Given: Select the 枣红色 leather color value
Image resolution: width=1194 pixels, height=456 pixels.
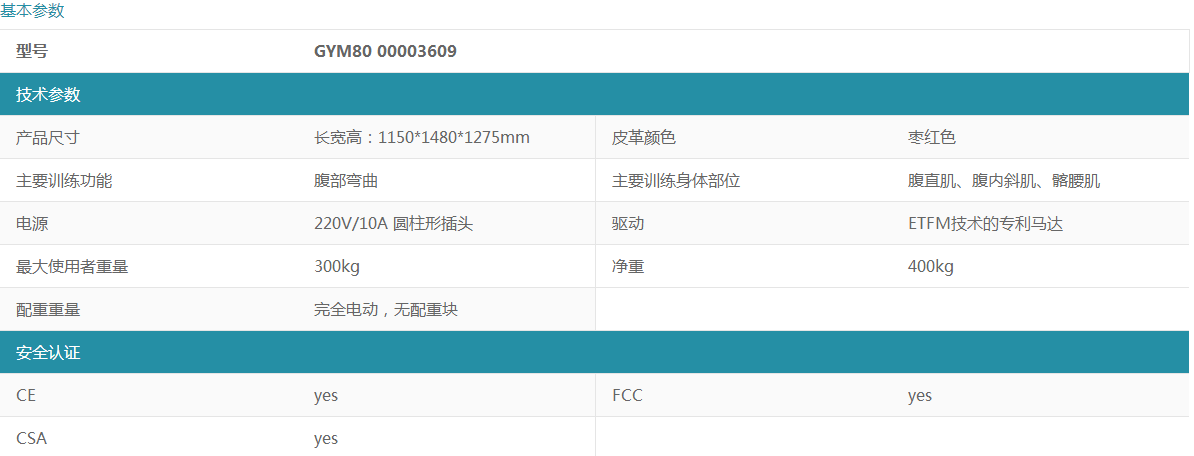Looking at the screenshot, I should point(932,138).
